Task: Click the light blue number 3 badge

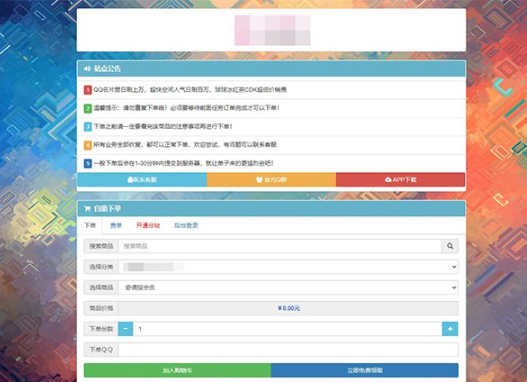Action: (x=88, y=127)
